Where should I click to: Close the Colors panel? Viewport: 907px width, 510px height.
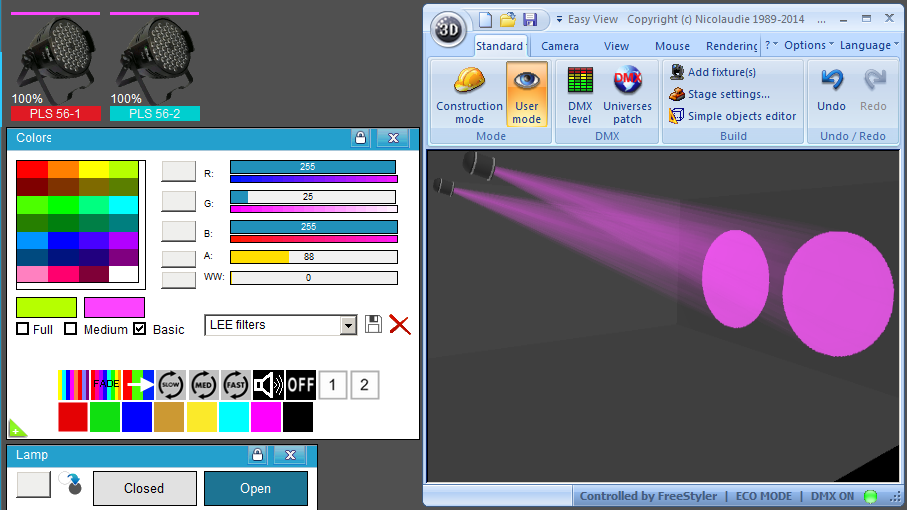pyautogui.click(x=393, y=138)
